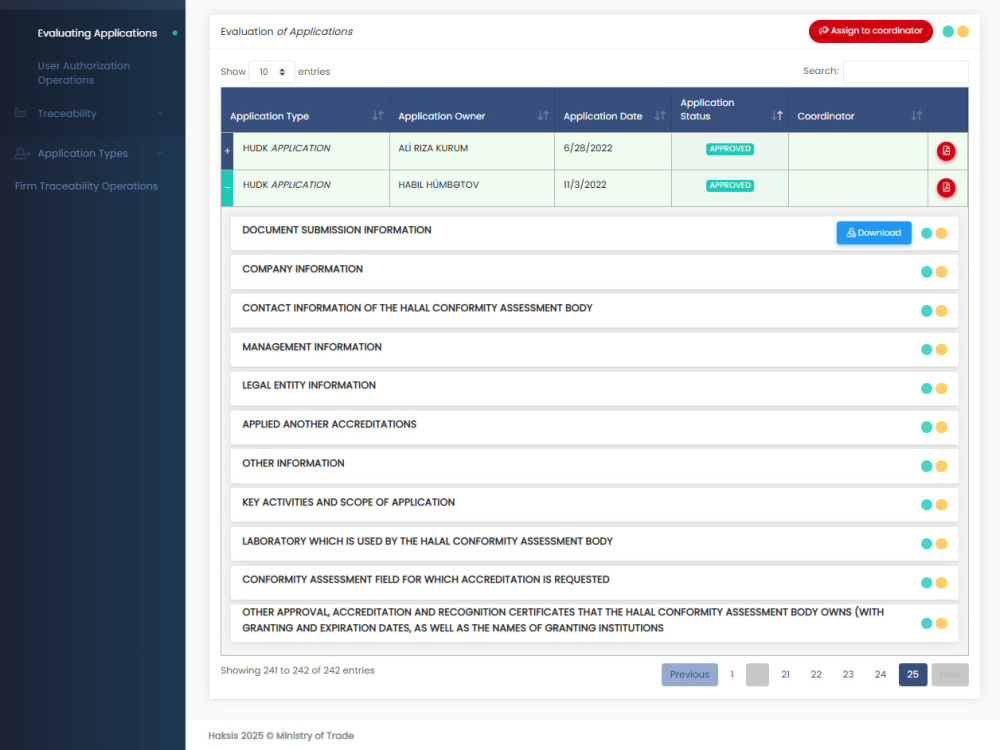The height and width of the screenshot is (750, 1000).
Task: Click green dot on Applied Another Accreditations
Action: pyautogui.click(x=927, y=427)
